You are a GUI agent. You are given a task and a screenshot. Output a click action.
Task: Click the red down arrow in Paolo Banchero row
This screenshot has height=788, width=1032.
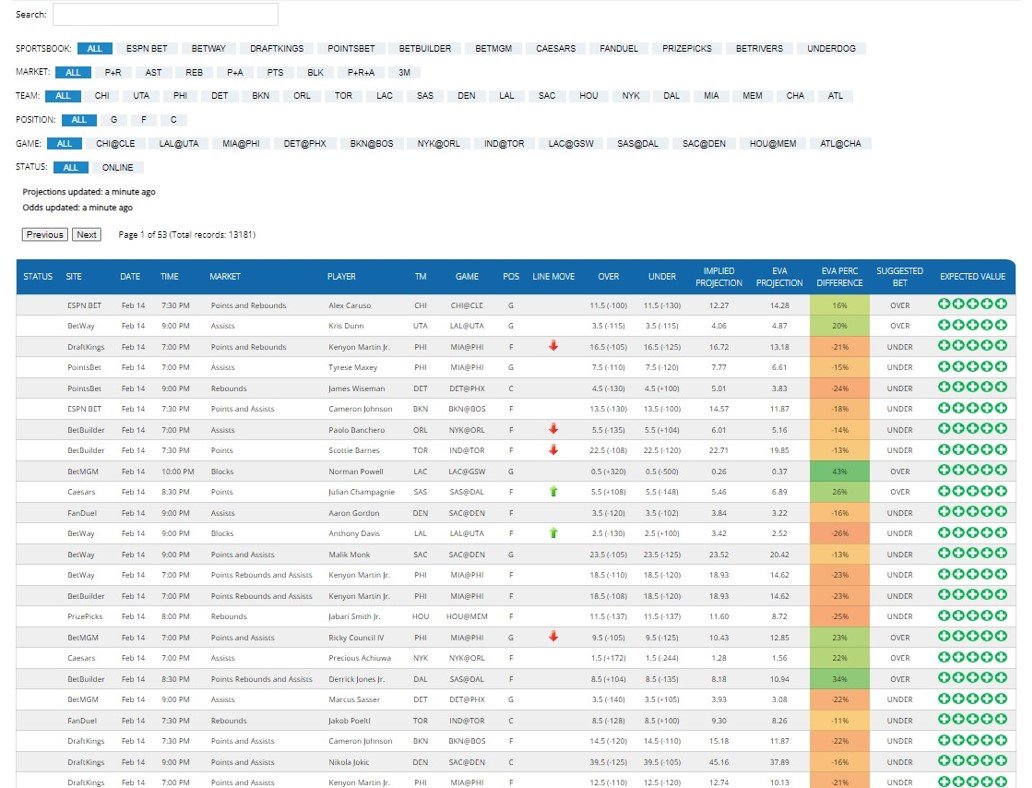pyautogui.click(x=553, y=429)
